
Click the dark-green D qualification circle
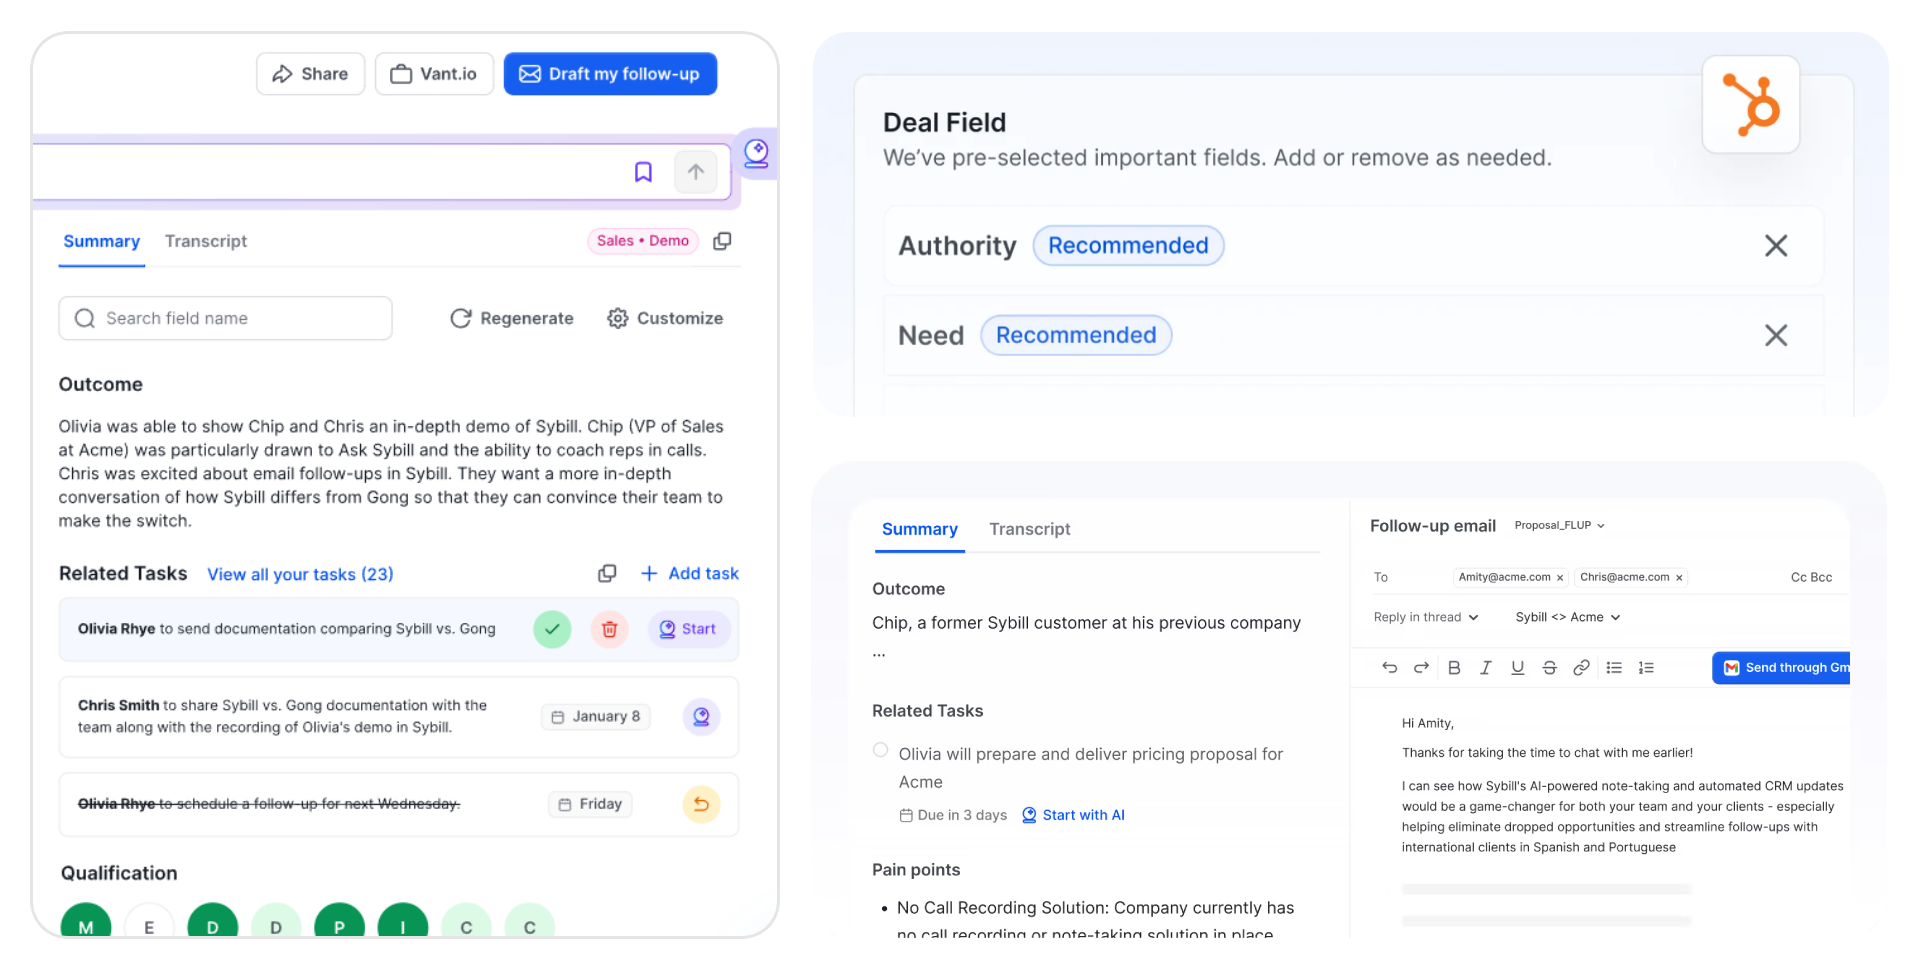point(213,922)
